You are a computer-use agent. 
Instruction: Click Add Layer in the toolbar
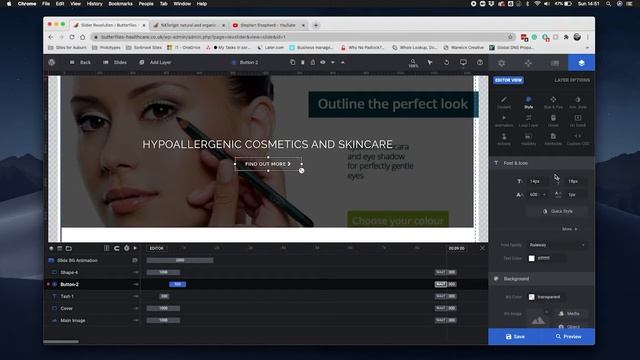156,62
